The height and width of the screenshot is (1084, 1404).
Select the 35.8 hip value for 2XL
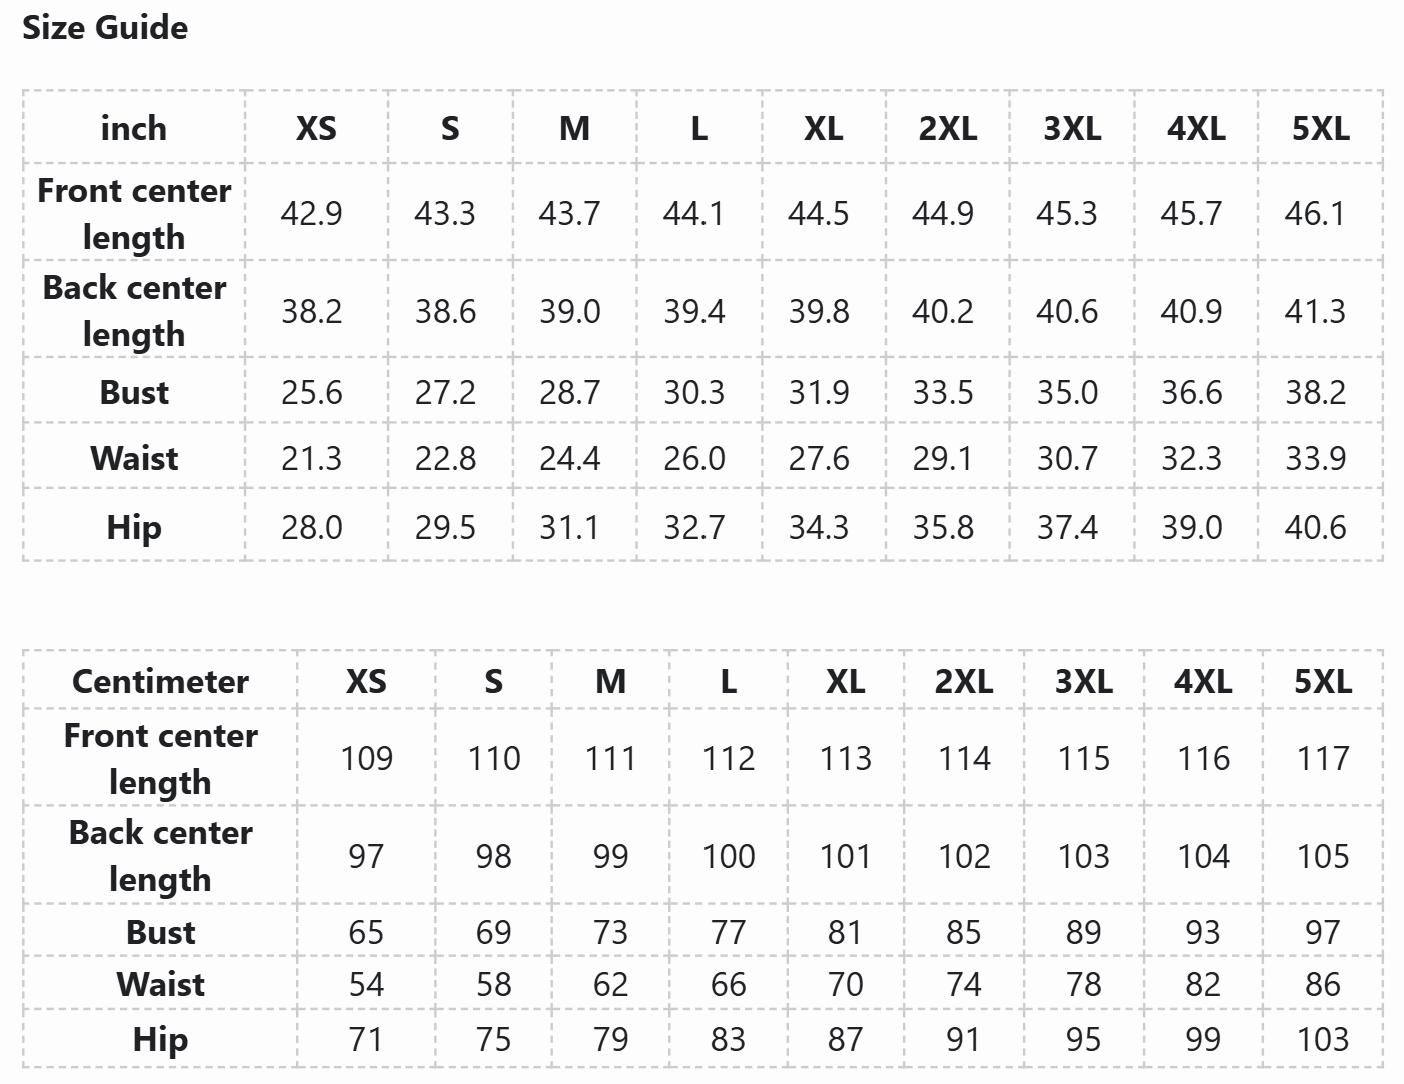pyautogui.click(x=943, y=527)
